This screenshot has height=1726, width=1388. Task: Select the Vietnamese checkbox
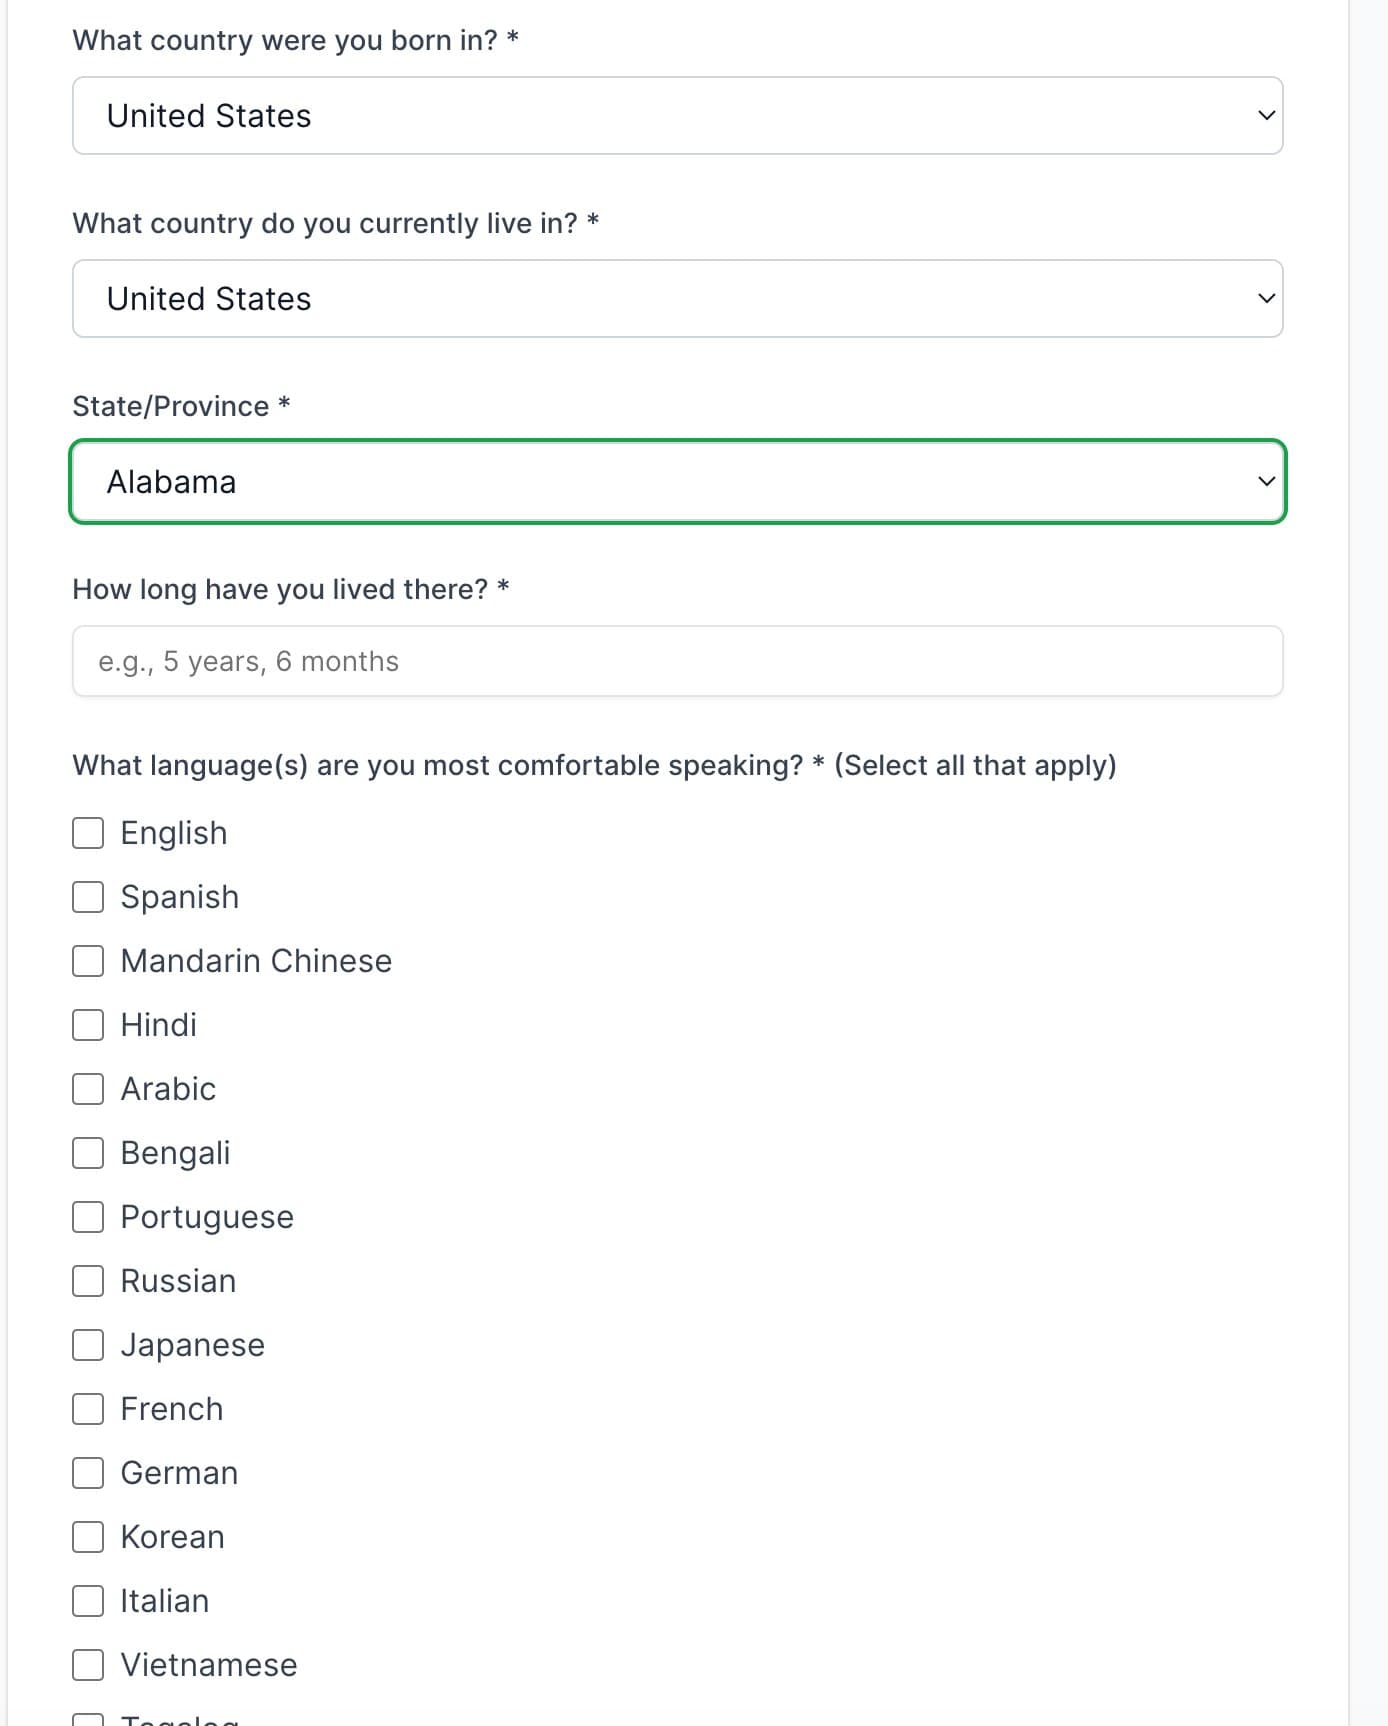point(88,1665)
